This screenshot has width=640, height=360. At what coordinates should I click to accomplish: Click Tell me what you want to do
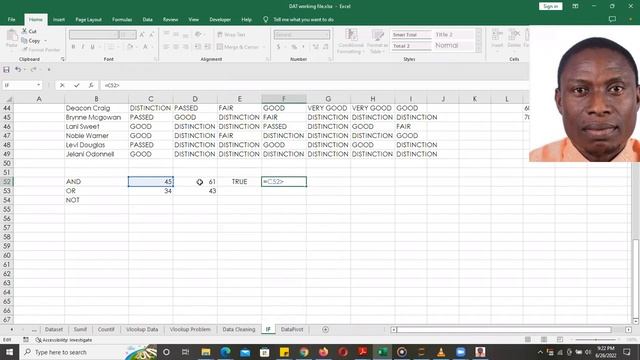[303, 19]
